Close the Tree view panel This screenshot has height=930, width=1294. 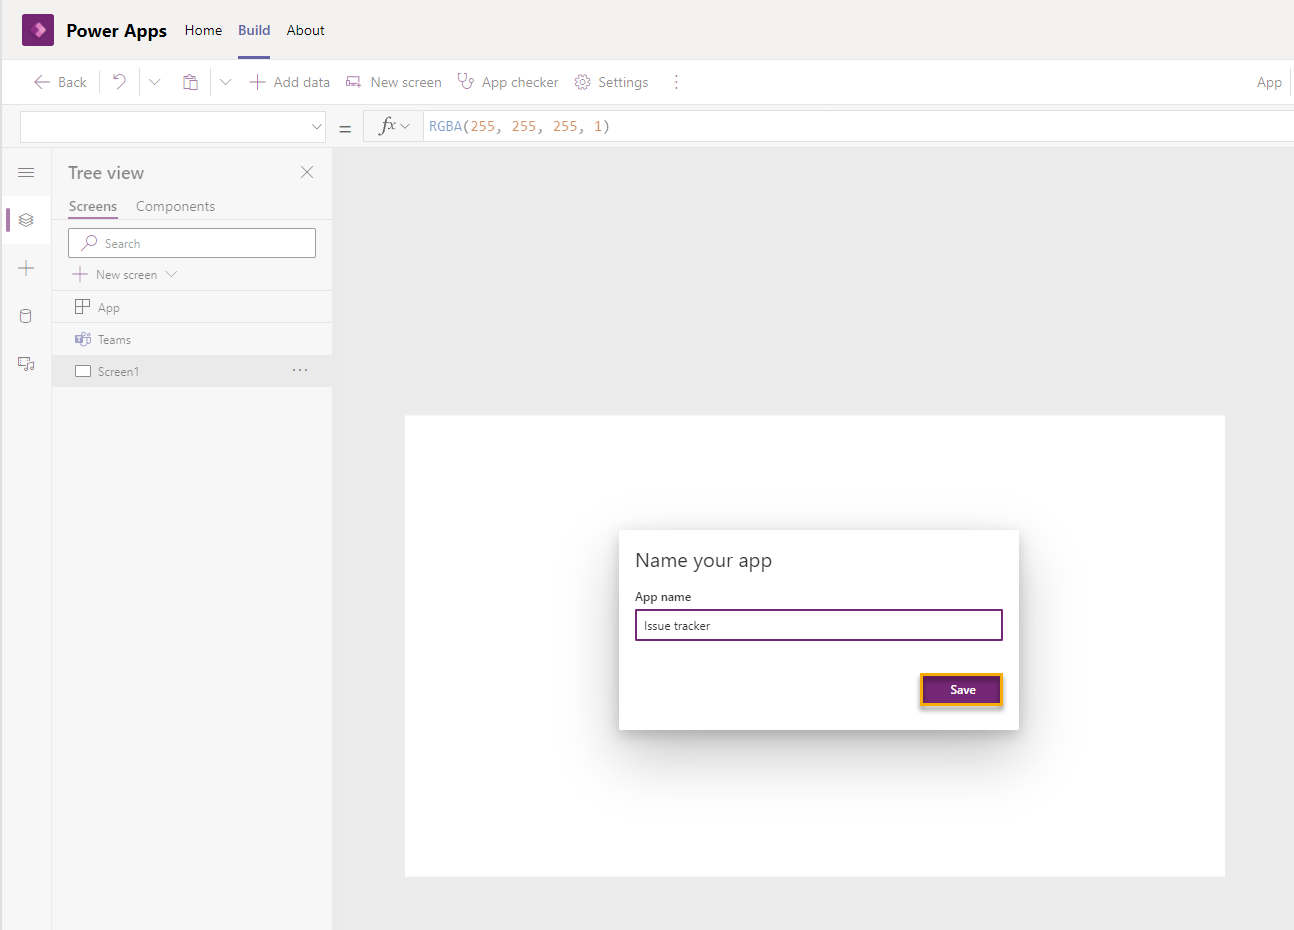coord(307,172)
